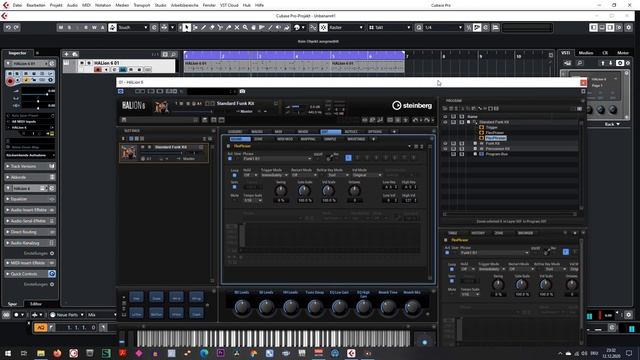Toggle Read automation (R) in toolbar
Image resolution: width=640 pixels, height=360 pixels.
tap(86, 27)
